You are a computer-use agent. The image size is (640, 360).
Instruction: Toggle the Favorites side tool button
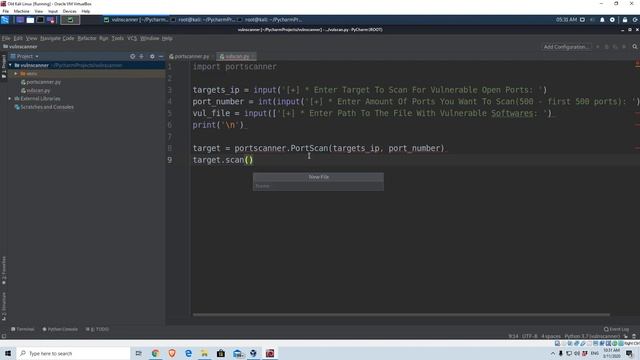[4, 270]
